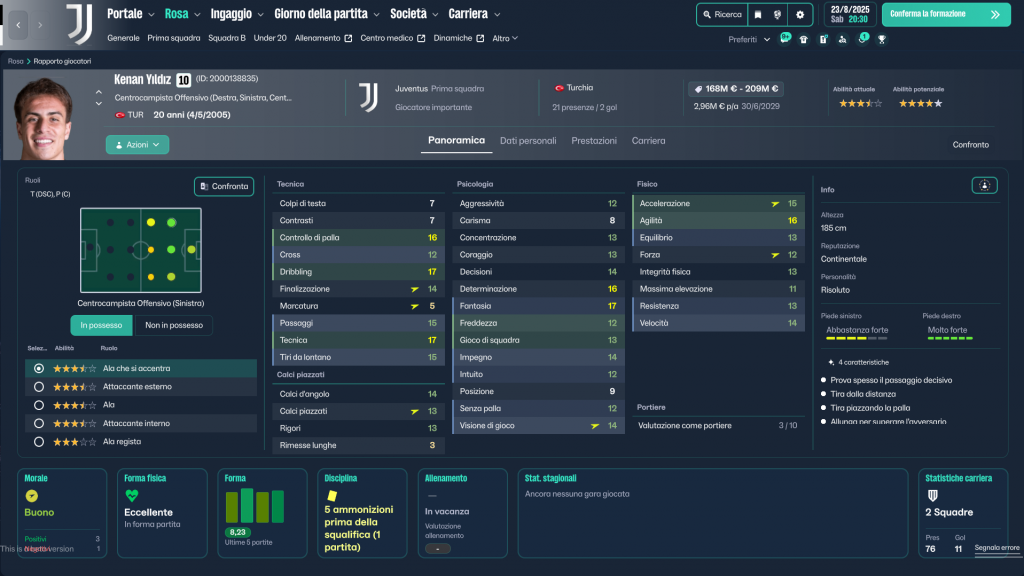The height and width of the screenshot is (576, 1024).
Task: Open the Preferiti dropdown
Action: pyautogui.click(x=749, y=39)
